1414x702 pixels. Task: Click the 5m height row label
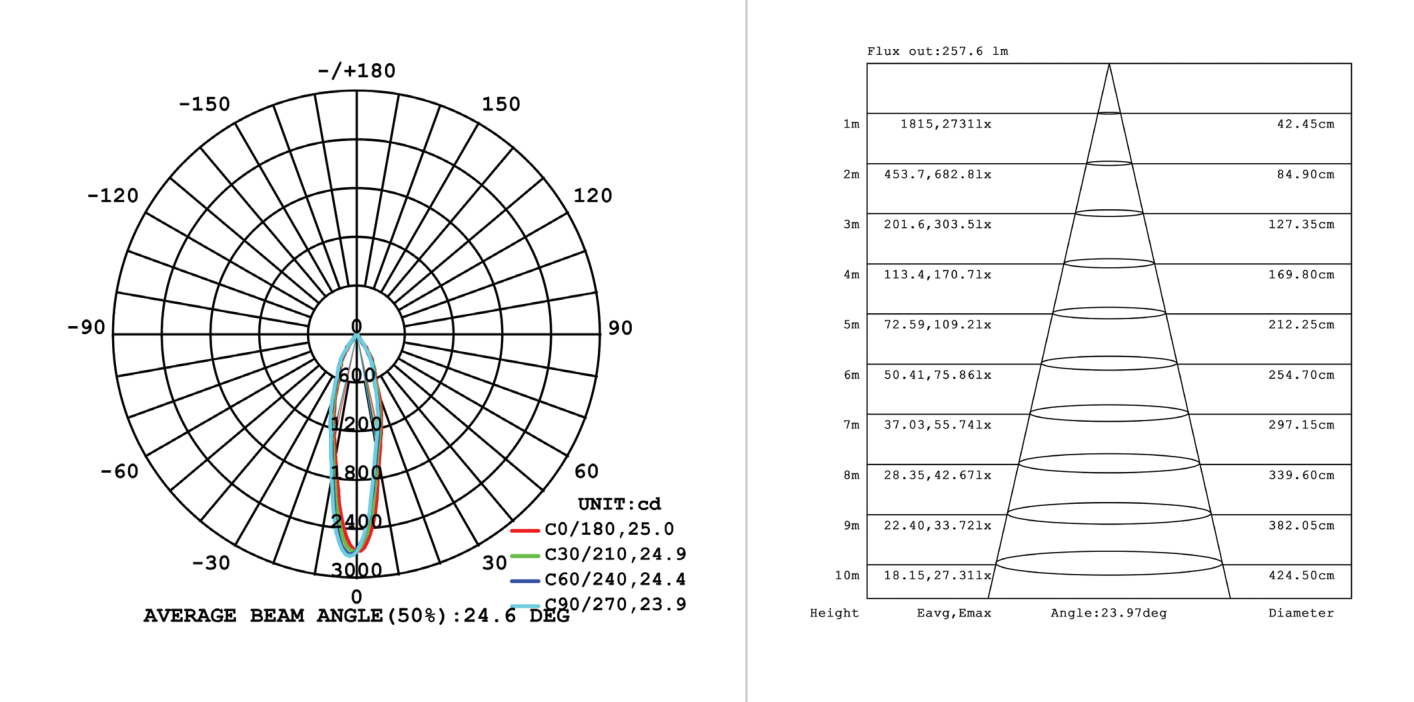click(x=851, y=325)
